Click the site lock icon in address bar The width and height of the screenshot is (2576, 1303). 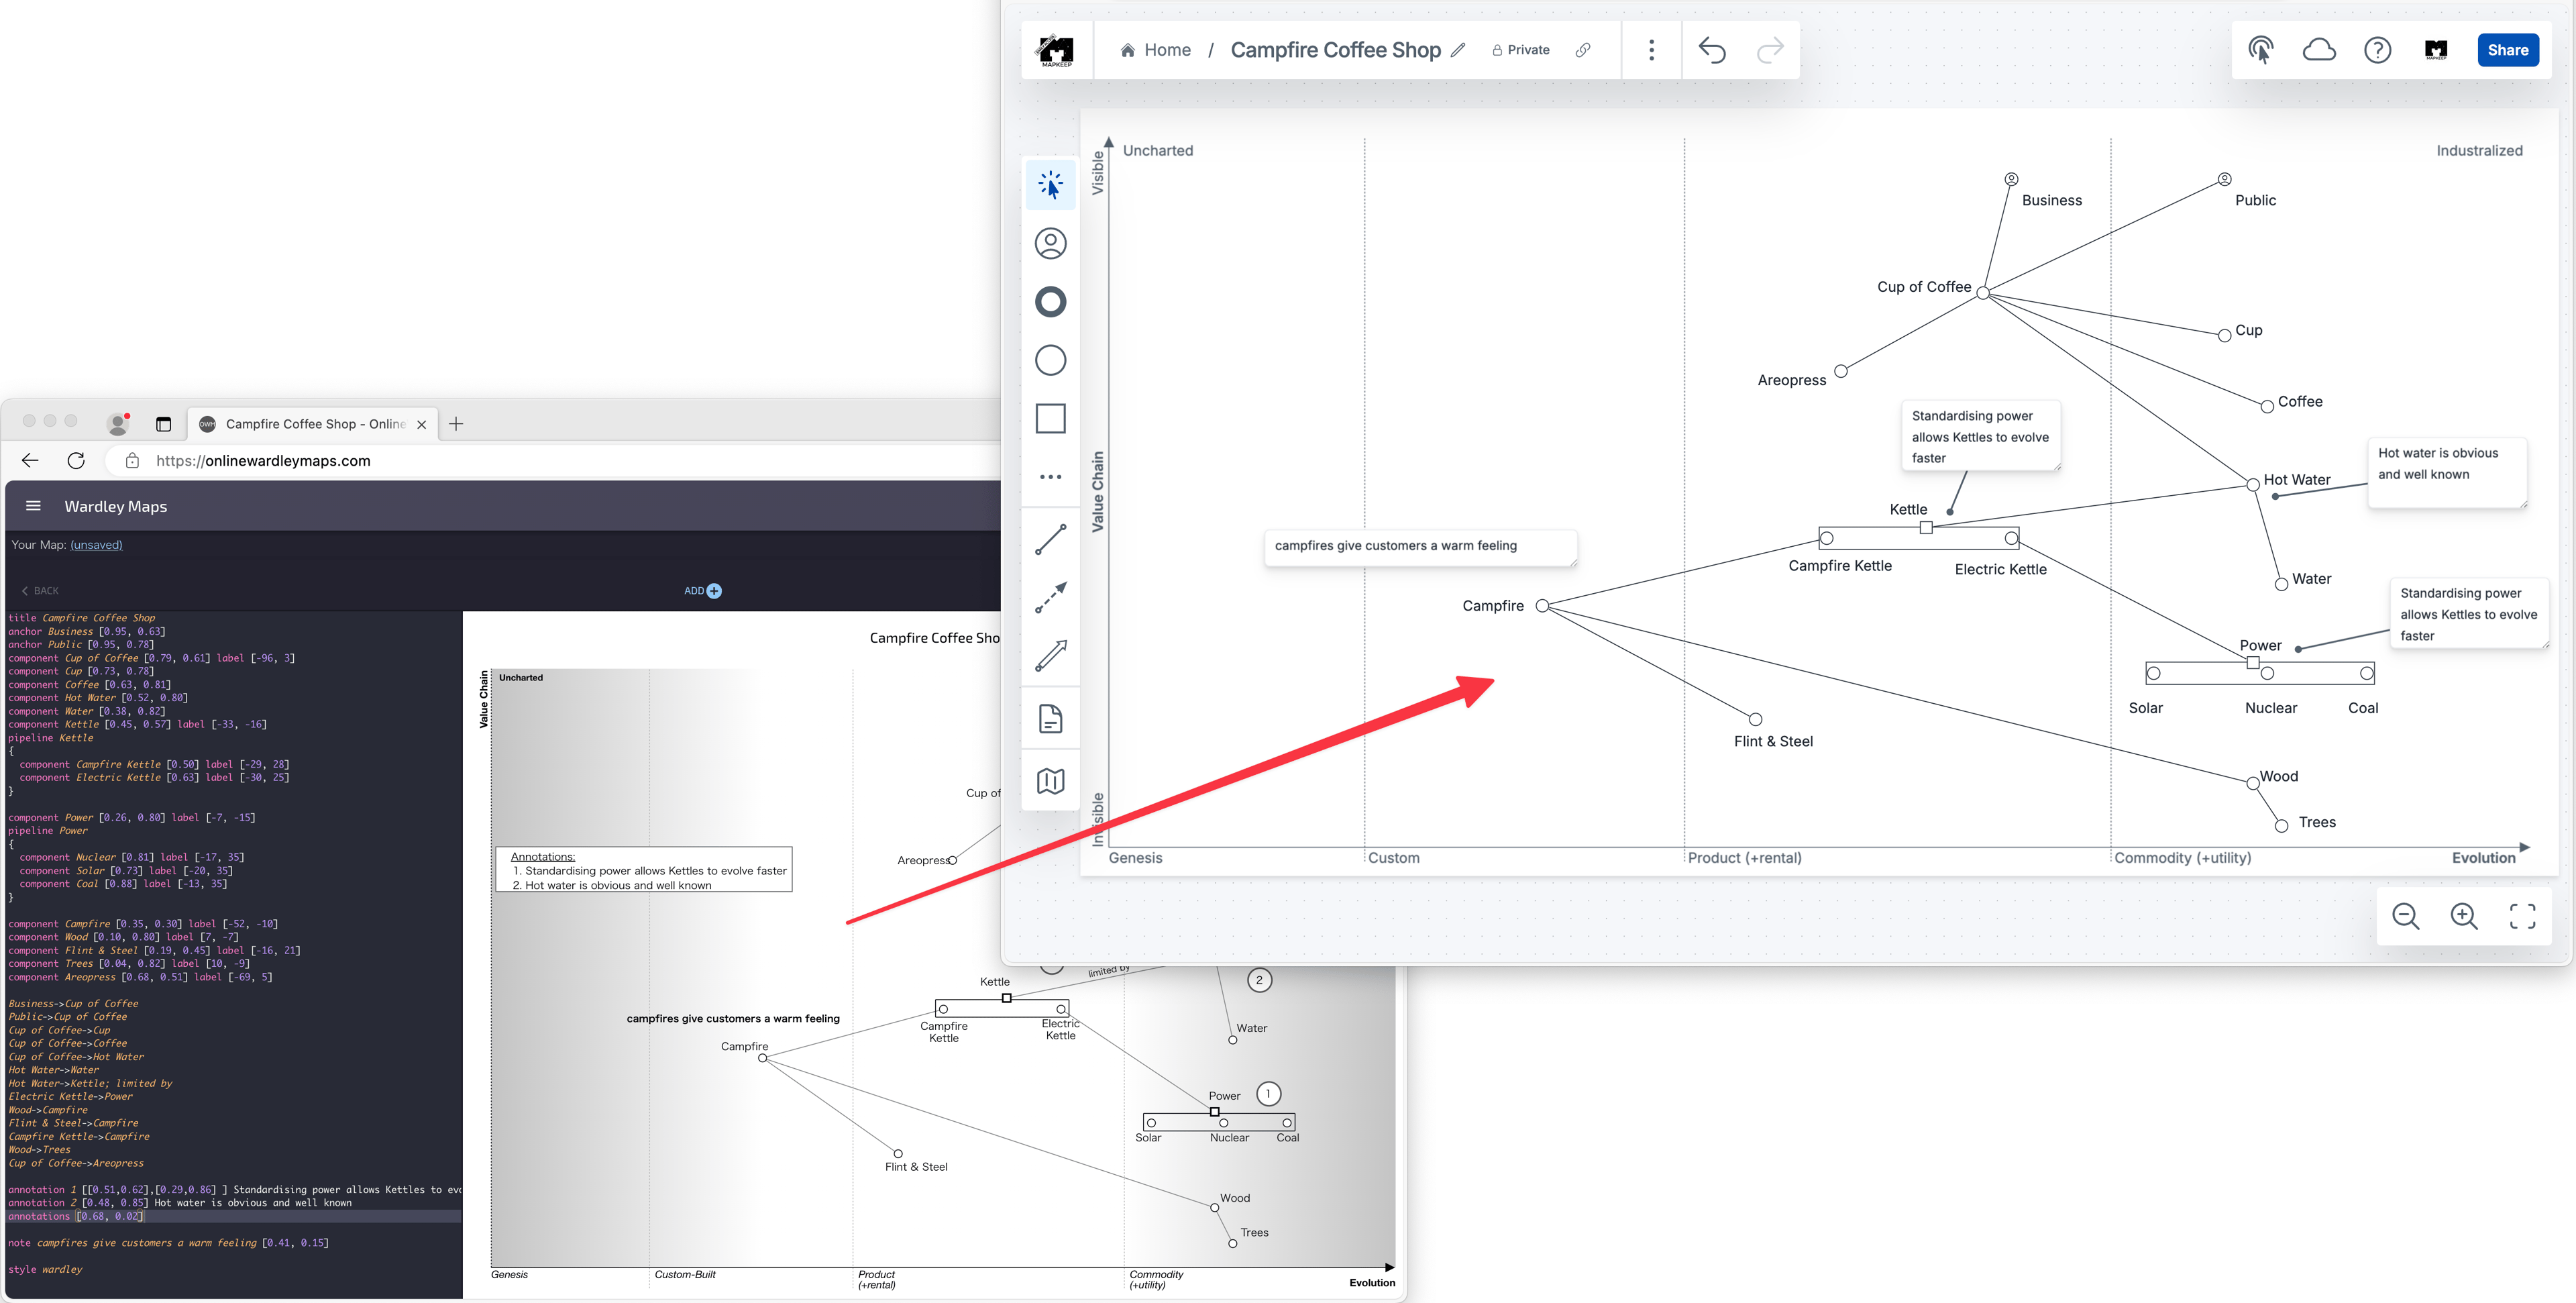pos(132,461)
